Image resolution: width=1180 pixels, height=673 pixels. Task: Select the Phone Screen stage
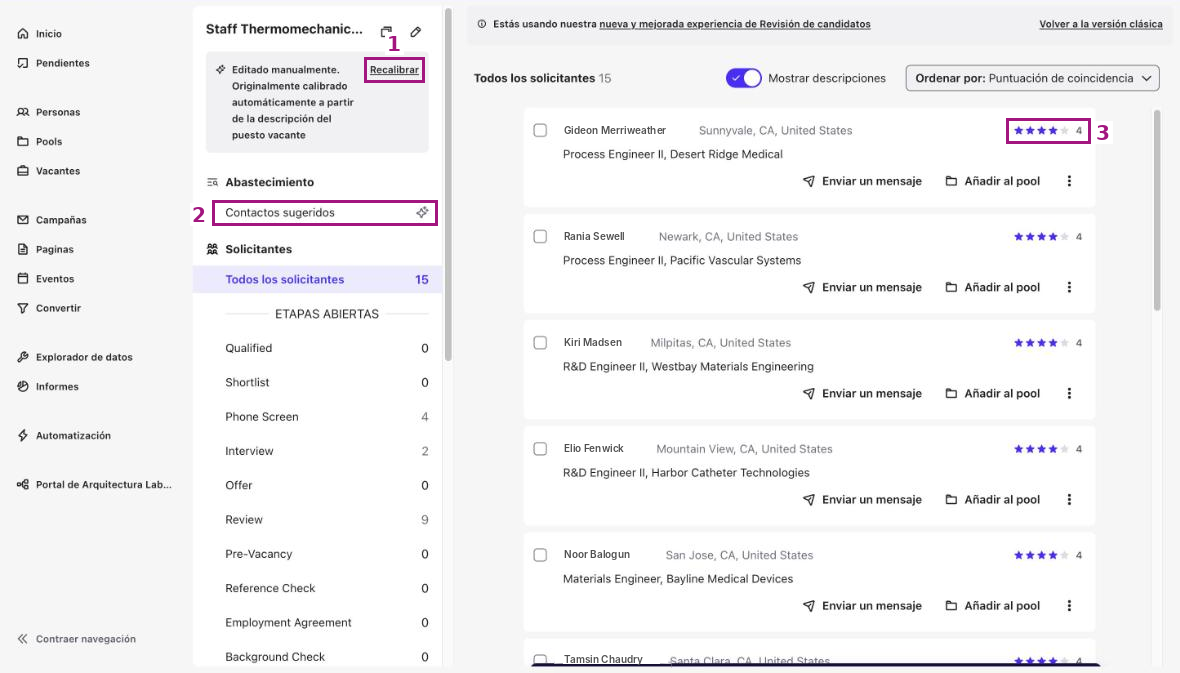point(326,416)
